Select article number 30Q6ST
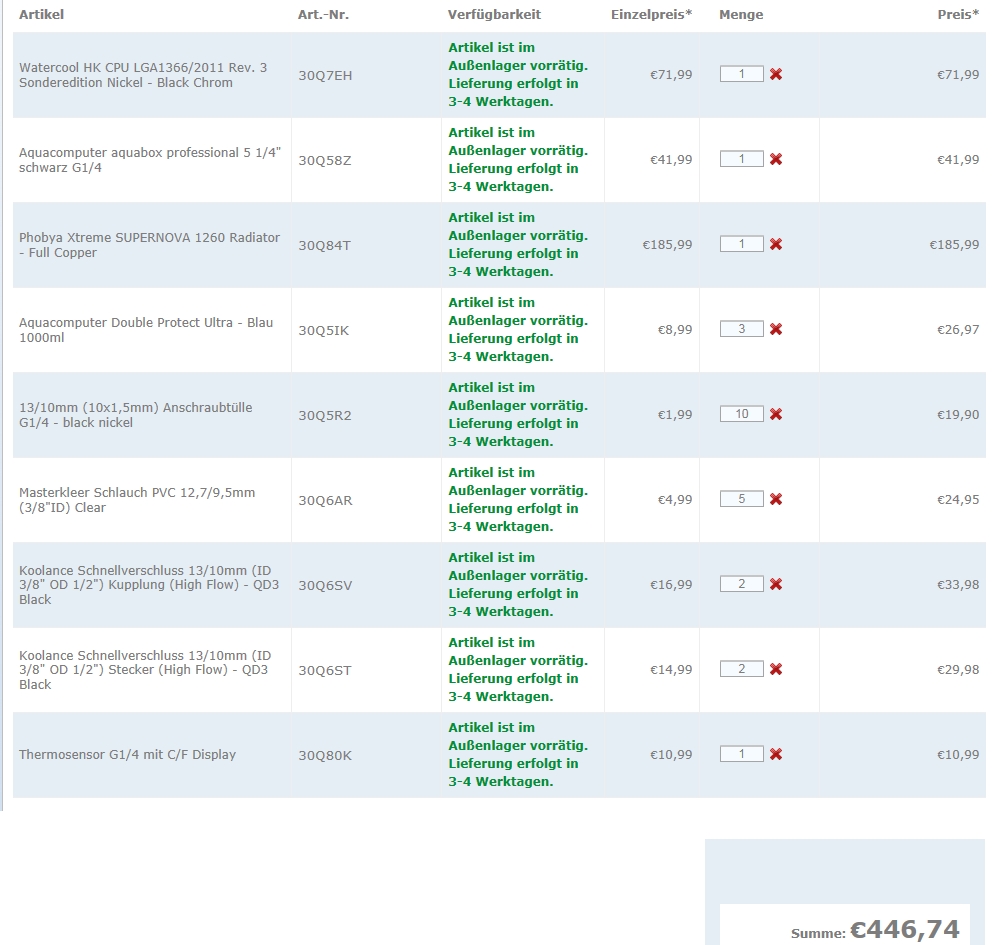Screen dimensions: 992x945 point(325,670)
